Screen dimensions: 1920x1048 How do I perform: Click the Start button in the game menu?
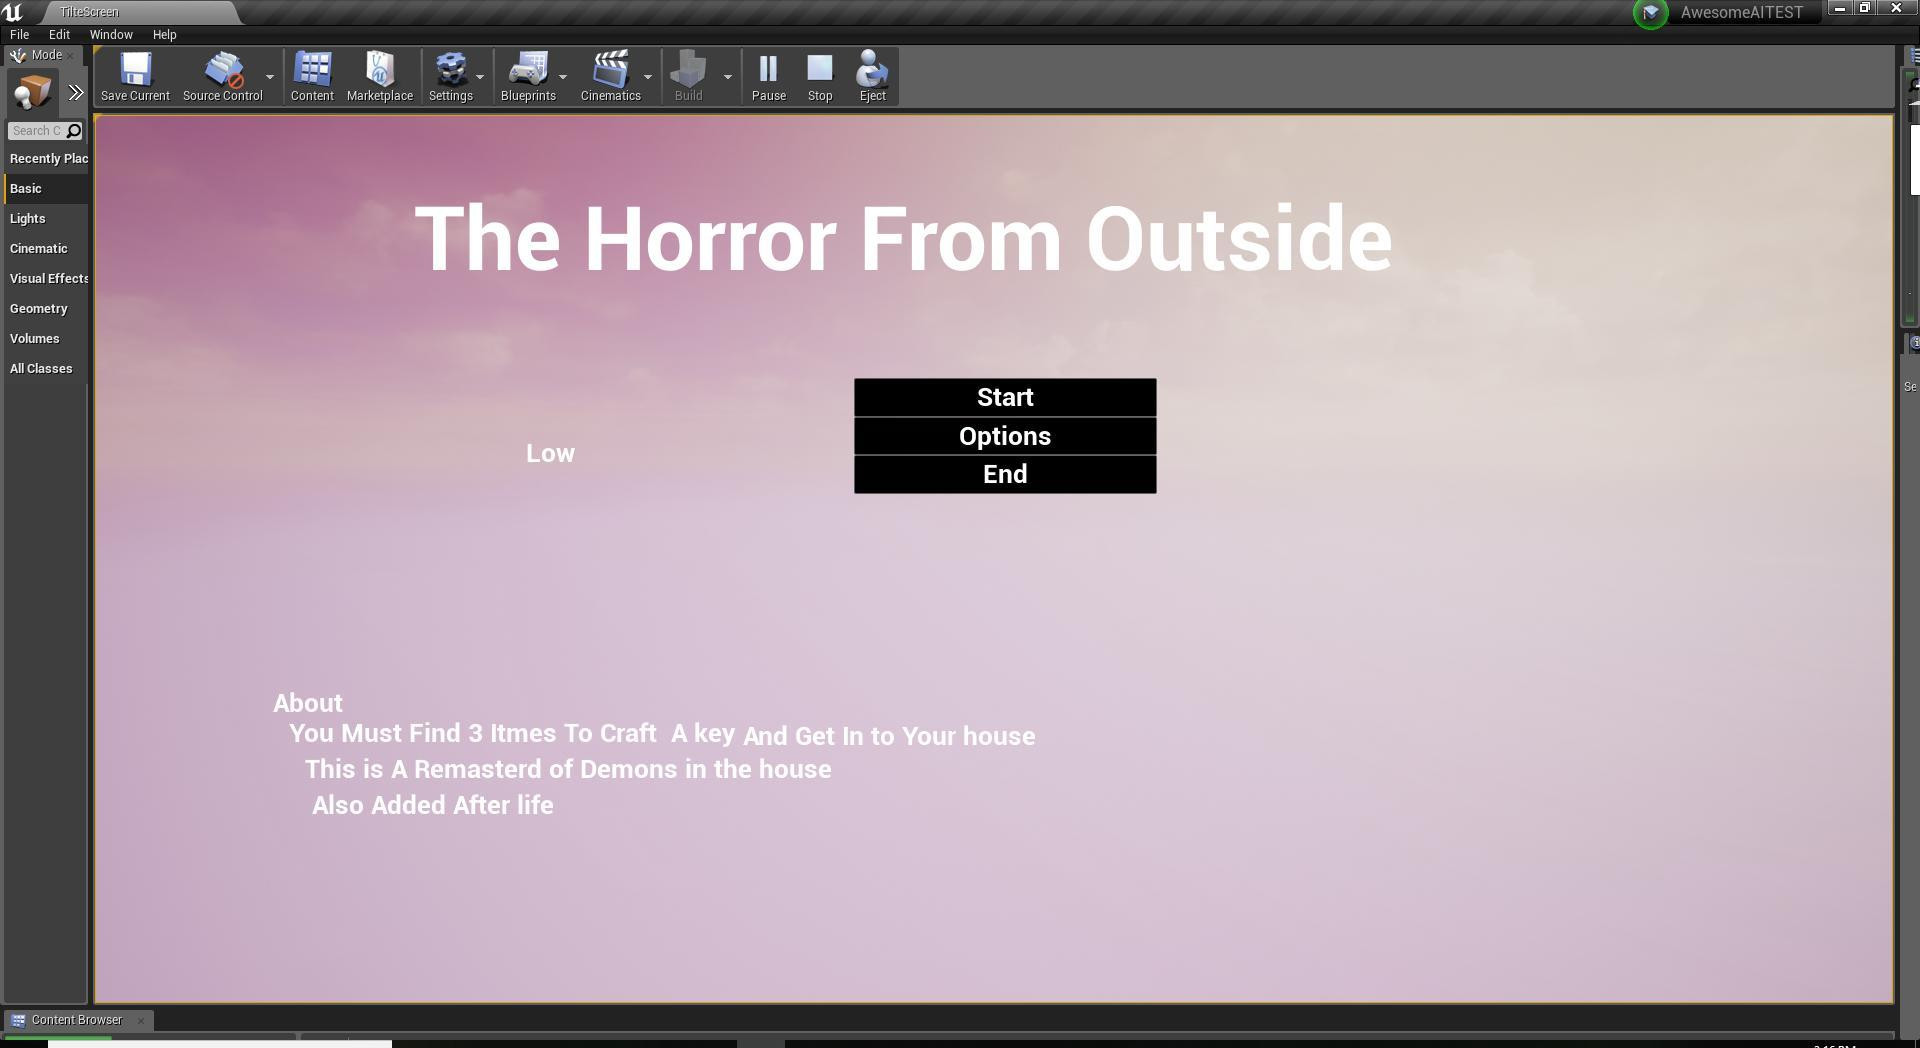1005,397
